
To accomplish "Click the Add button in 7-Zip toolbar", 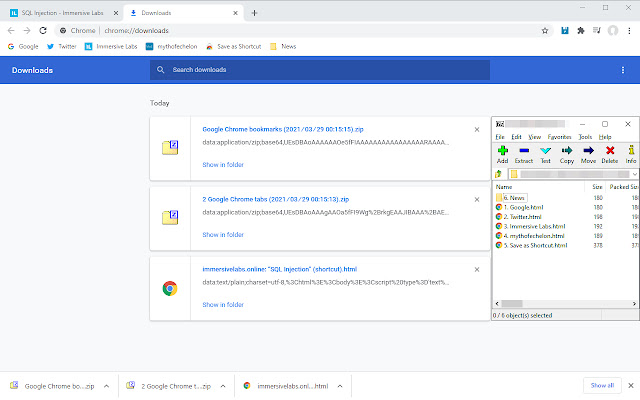I will 503,152.
